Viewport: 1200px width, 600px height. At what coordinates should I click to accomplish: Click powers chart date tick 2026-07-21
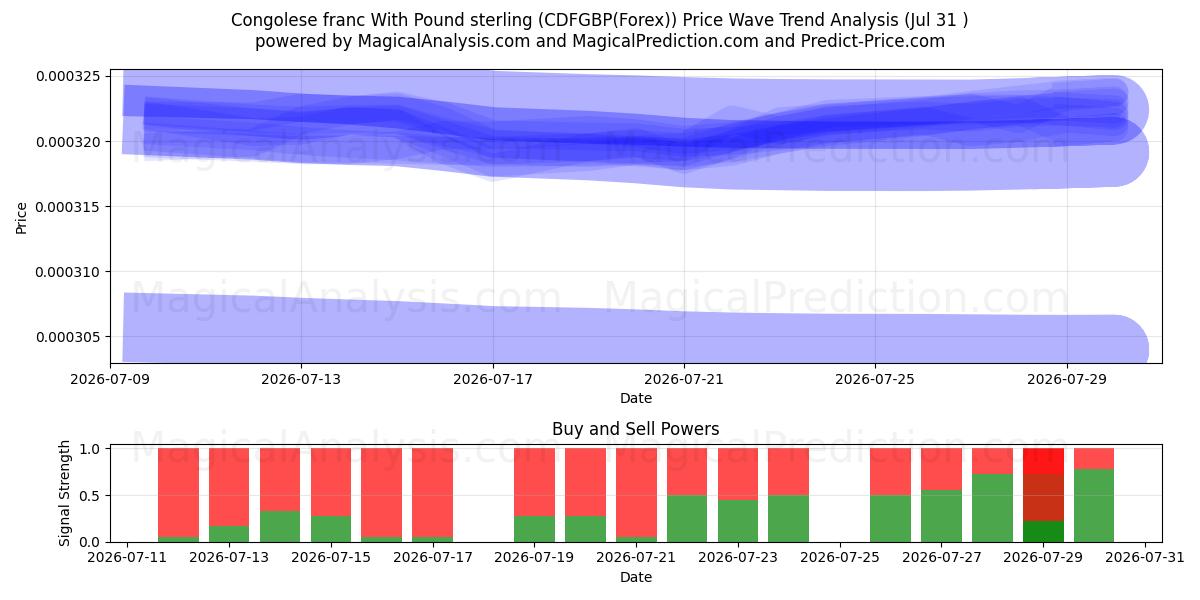[636, 558]
